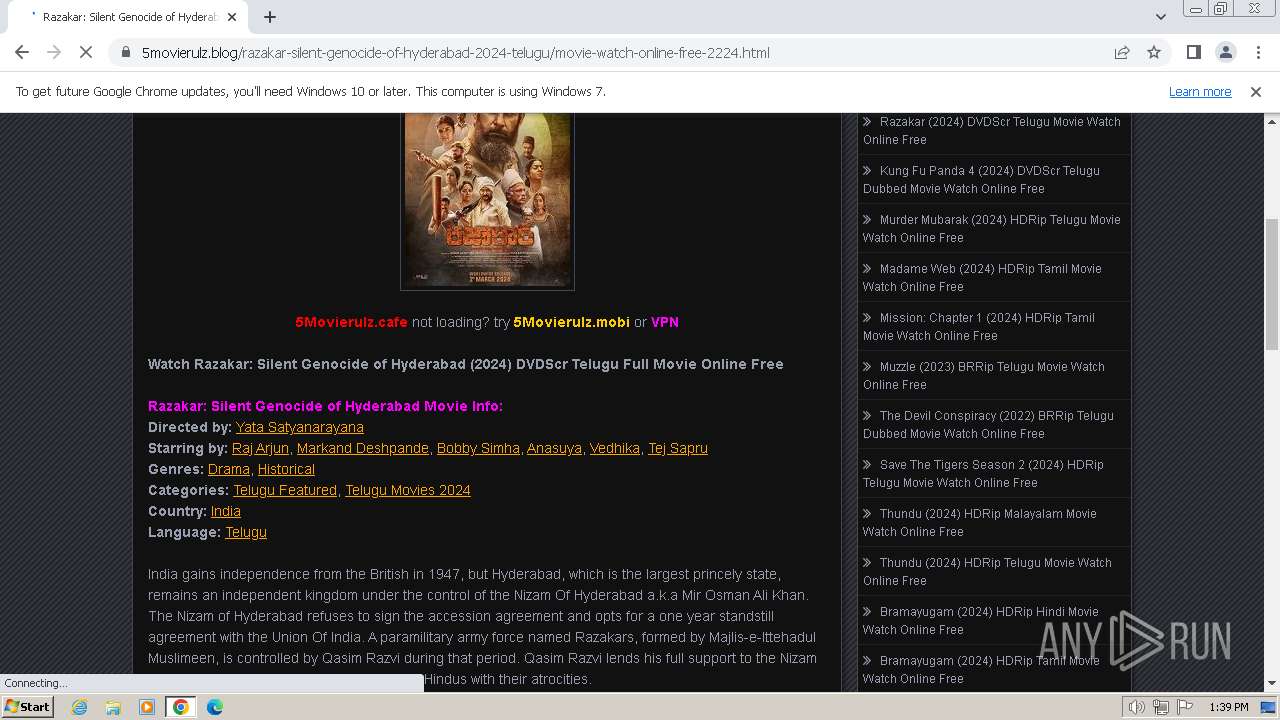Open actress Anasuya link
The image size is (1280, 720).
(x=554, y=448)
